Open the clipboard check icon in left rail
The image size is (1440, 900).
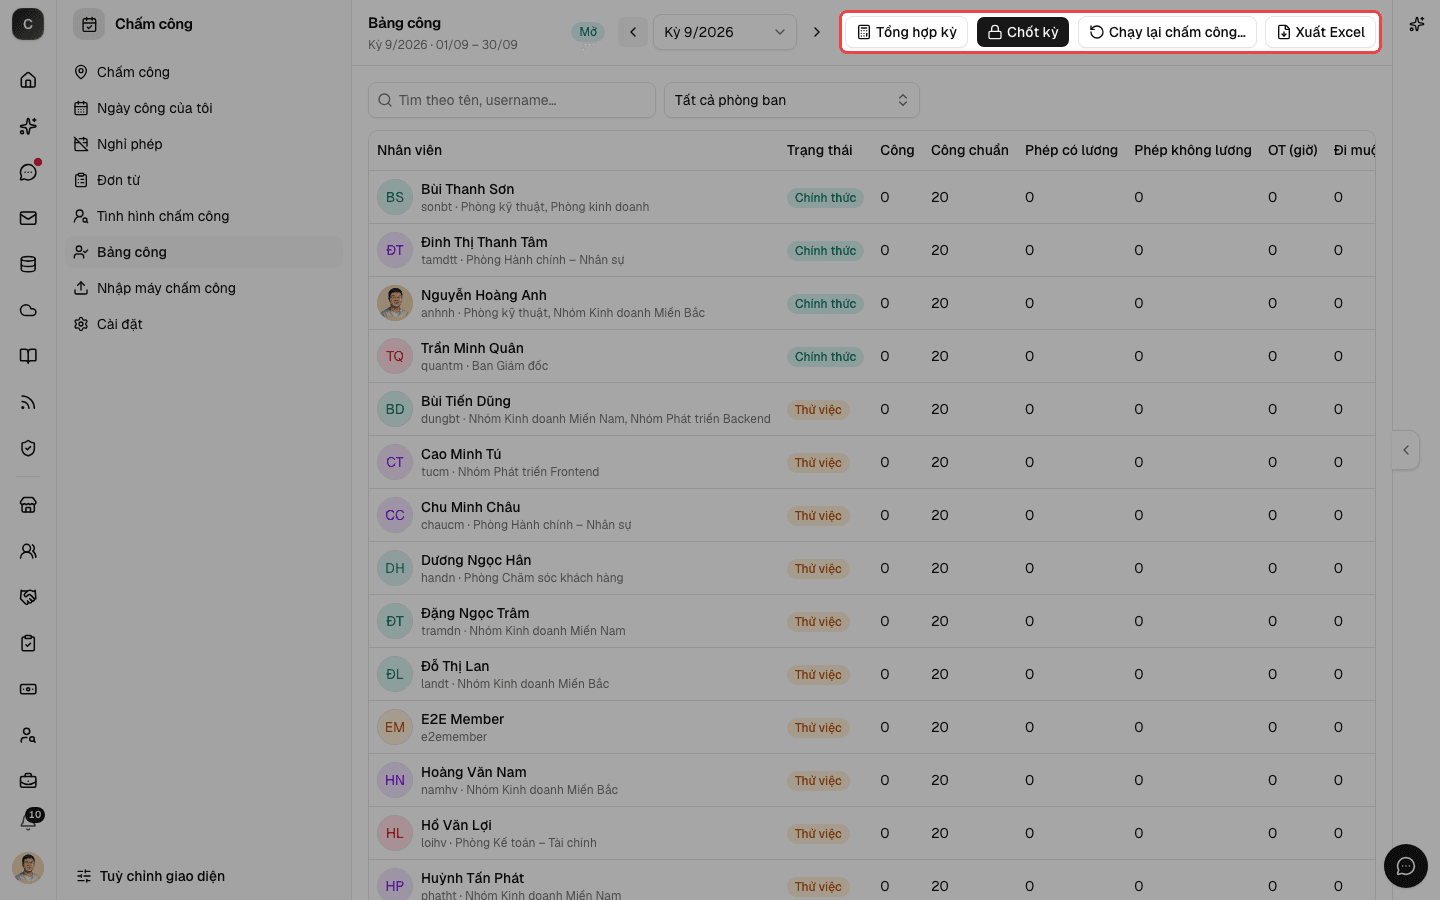pos(28,643)
